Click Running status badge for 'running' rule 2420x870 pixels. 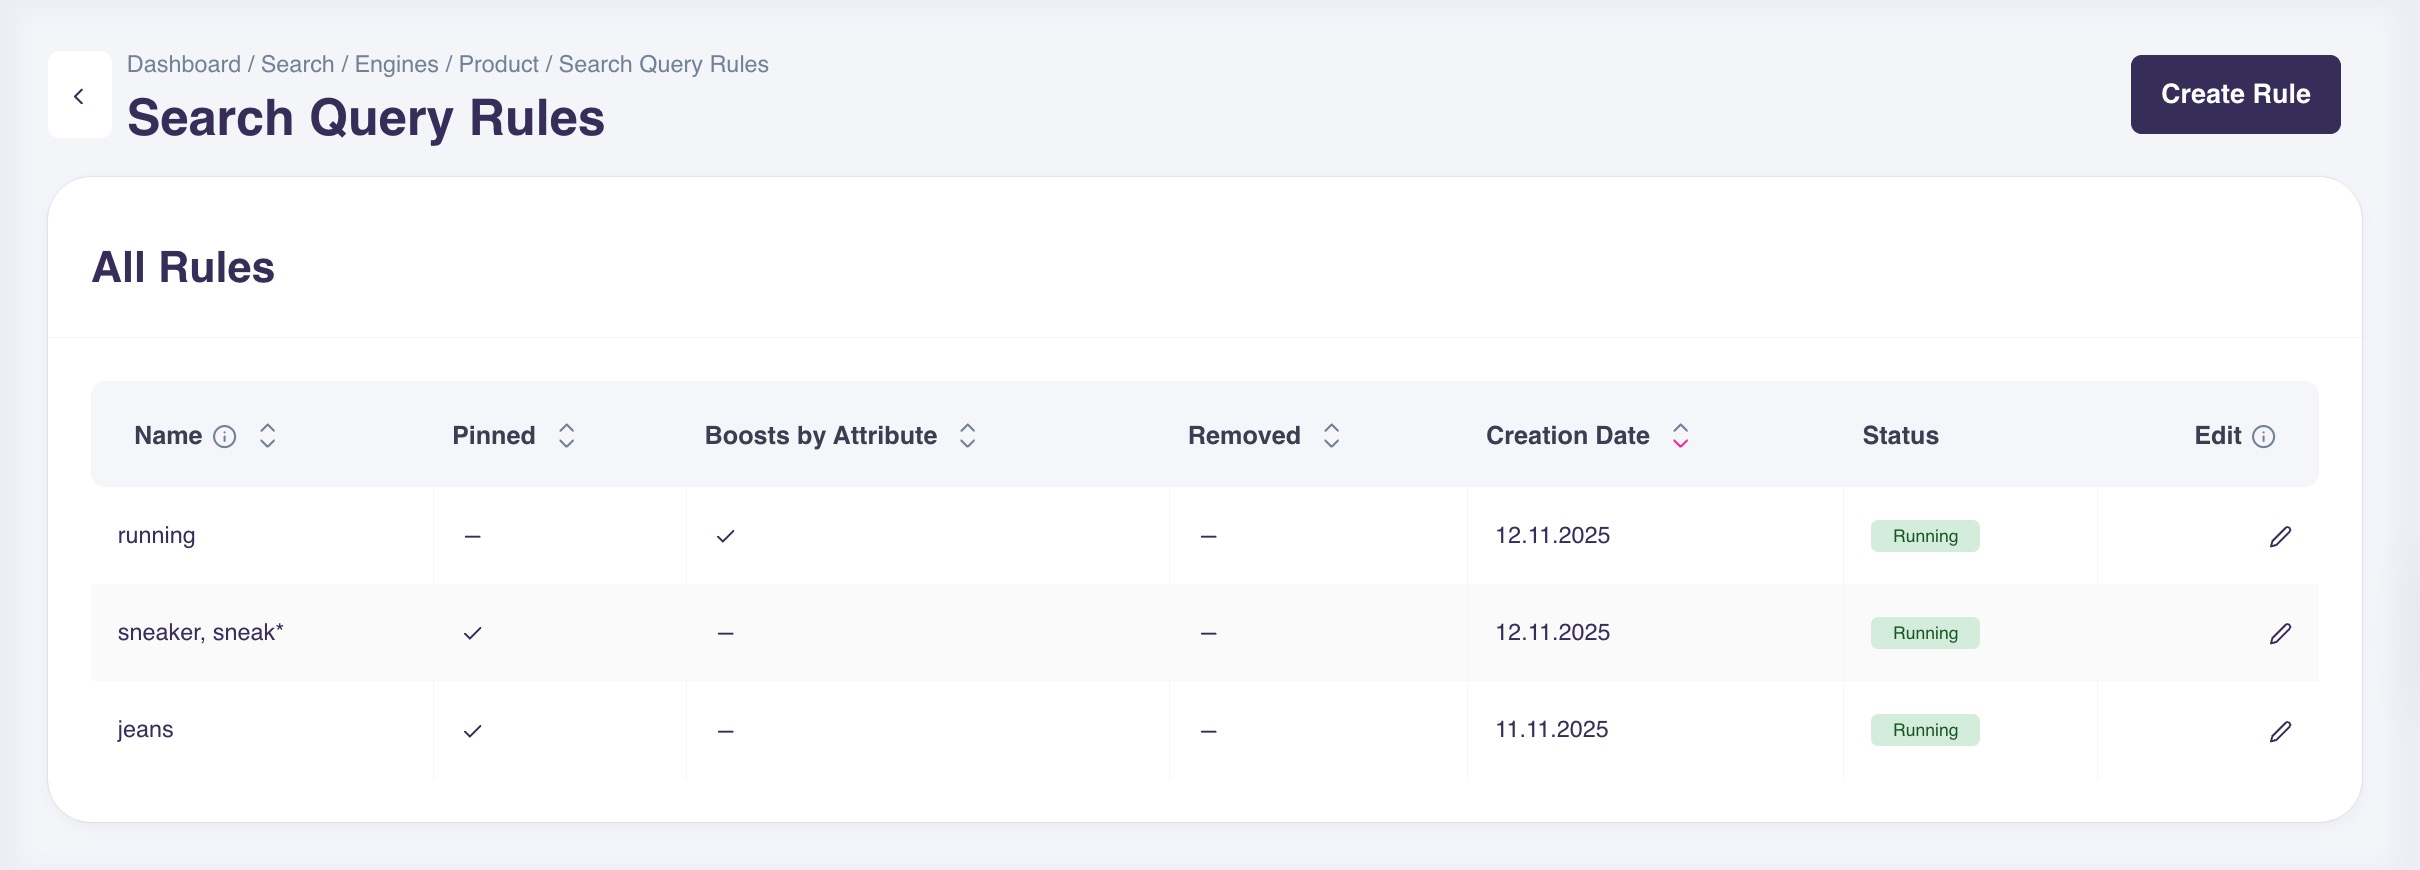[1925, 537]
